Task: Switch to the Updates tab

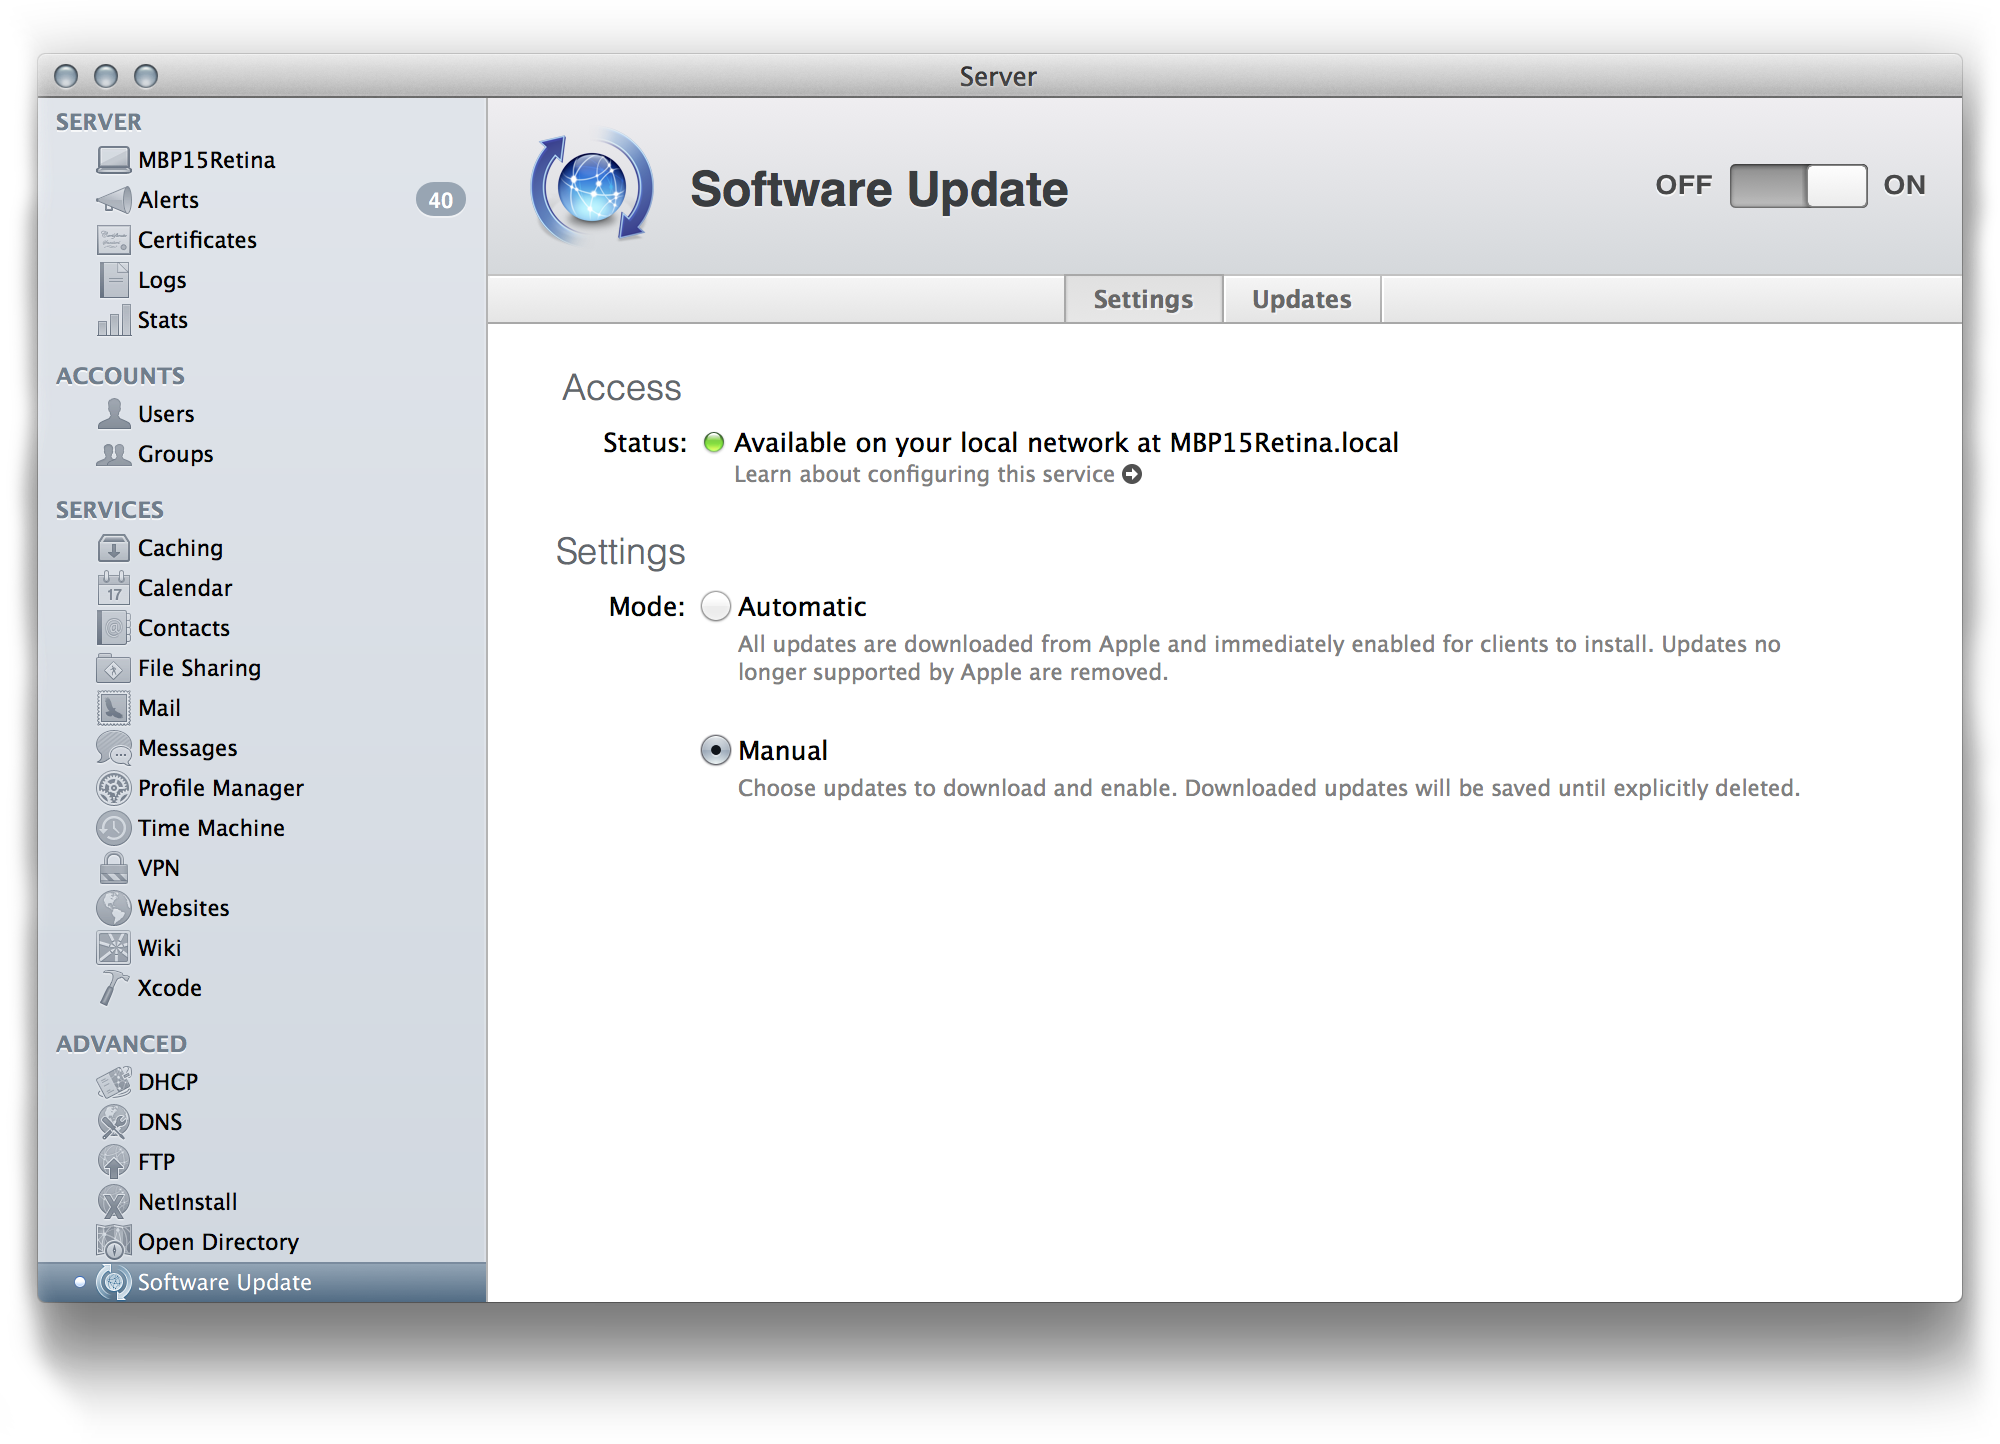Action: [1302, 299]
